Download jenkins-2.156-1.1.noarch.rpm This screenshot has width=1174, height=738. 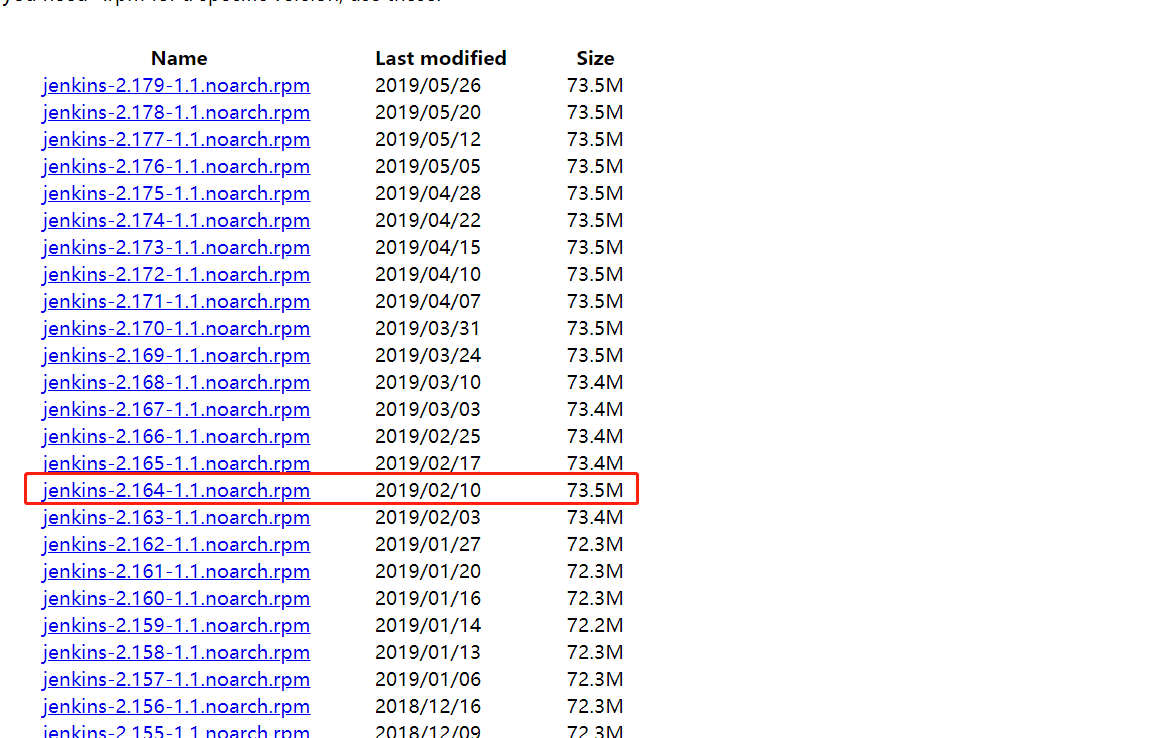click(x=176, y=706)
